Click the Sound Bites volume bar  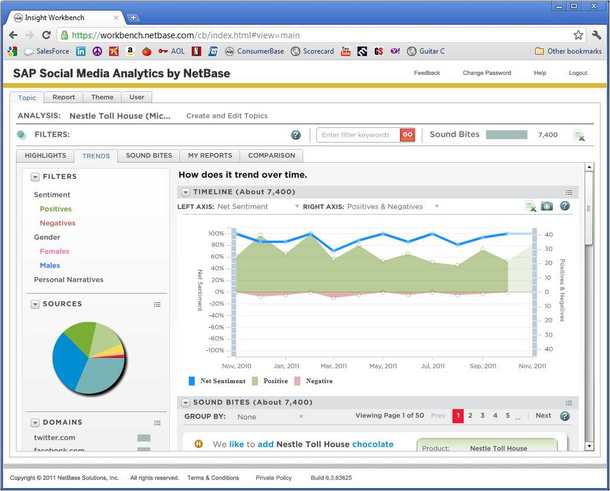507,135
